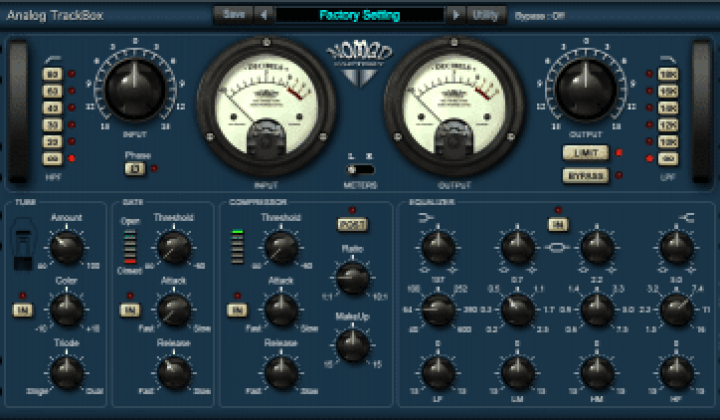Click the HF gain knob

(x=676, y=373)
